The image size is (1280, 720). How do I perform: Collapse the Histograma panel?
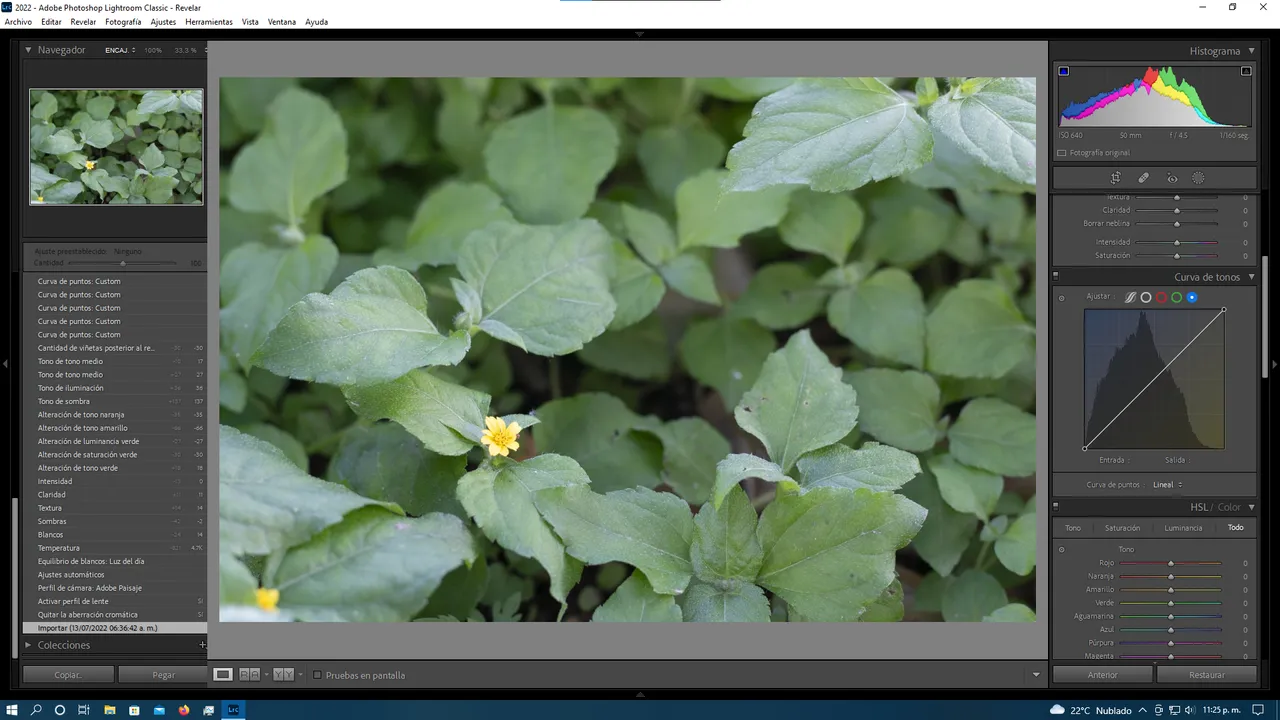(1251, 51)
